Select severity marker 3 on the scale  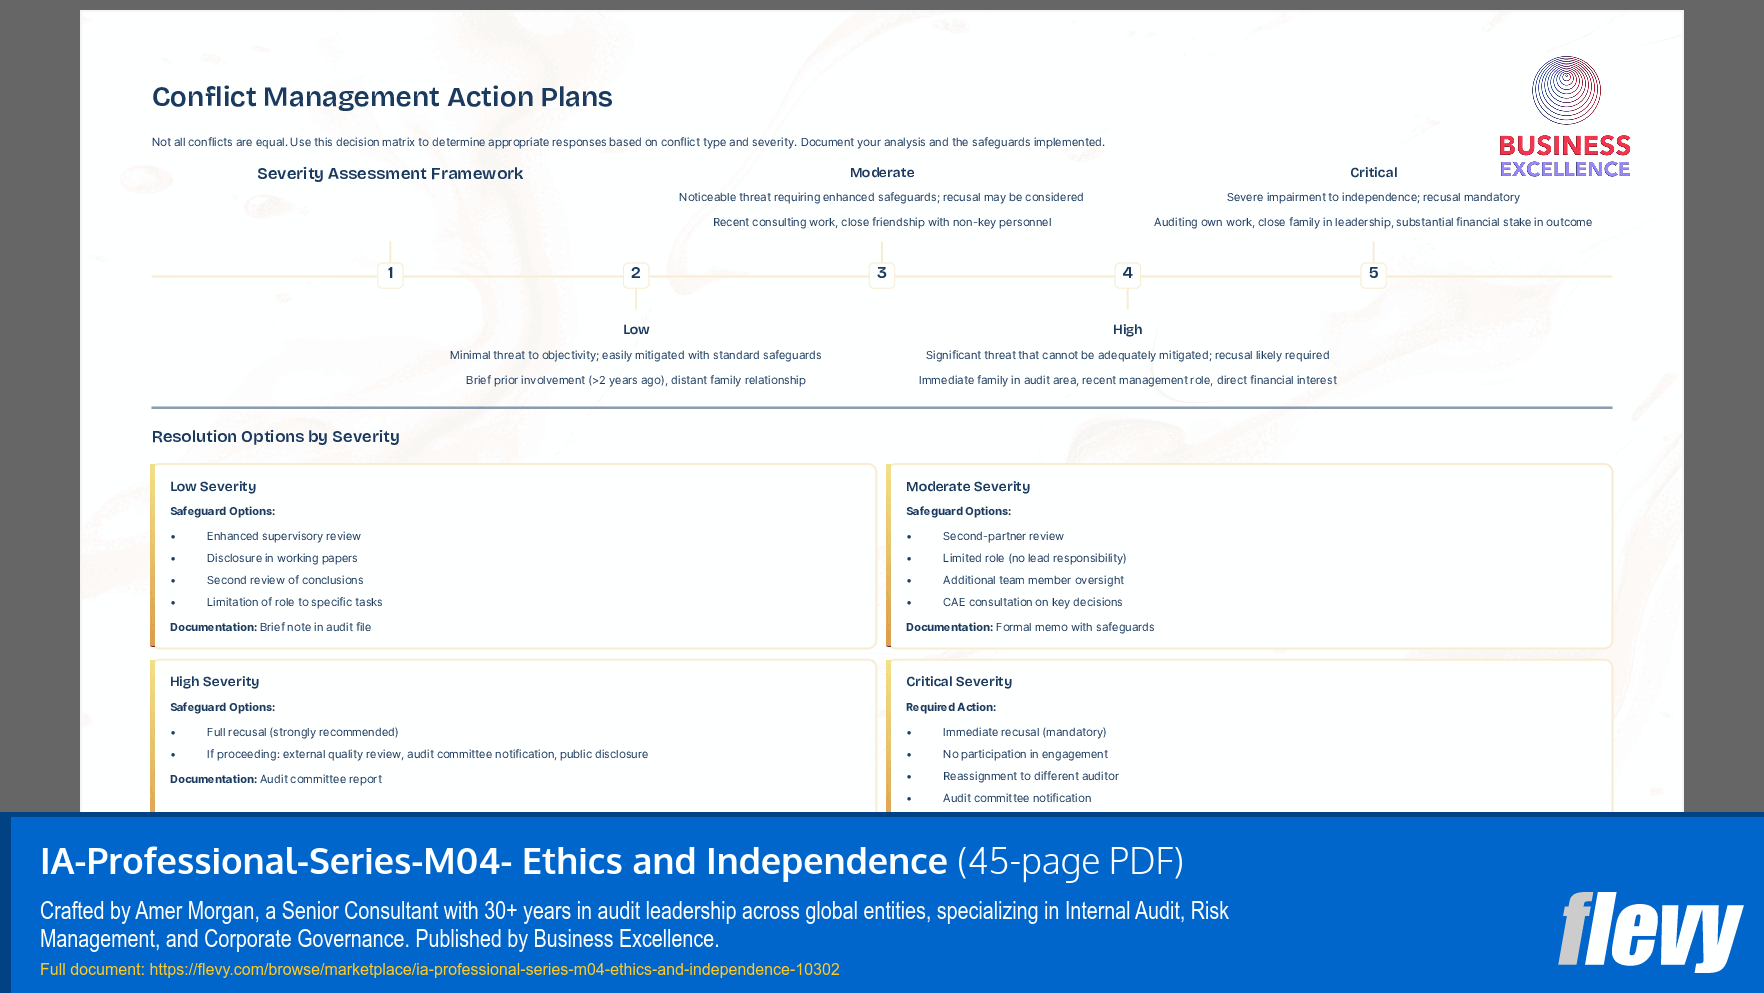click(881, 274)
